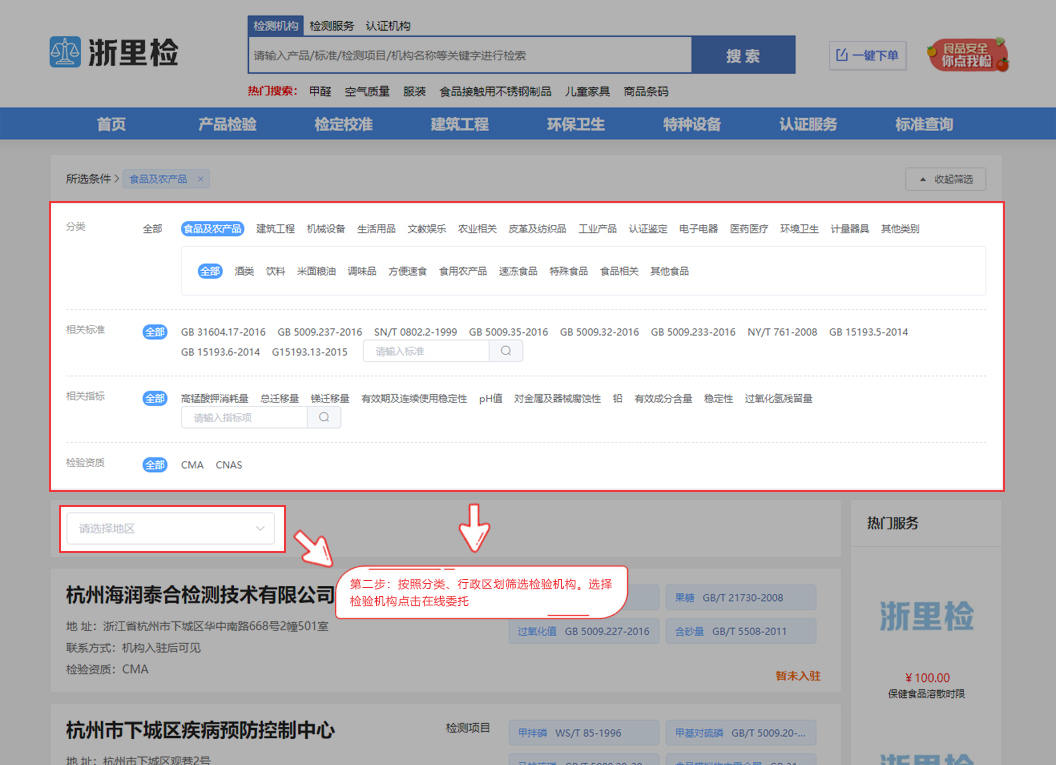Select the 建筑工程 category filter option
Viewport: 1056px width, 765px height.
coord(275,228)
